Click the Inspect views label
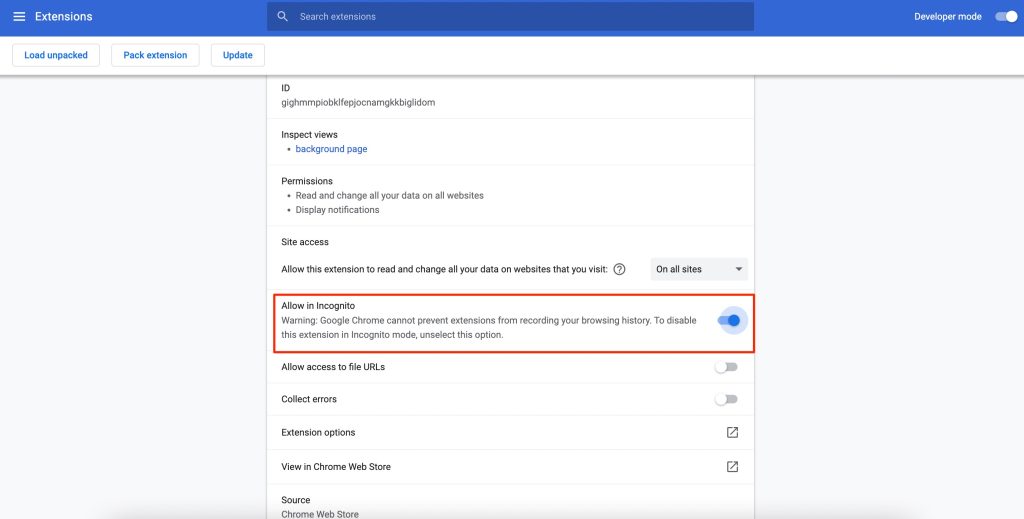 pos(309,134)
